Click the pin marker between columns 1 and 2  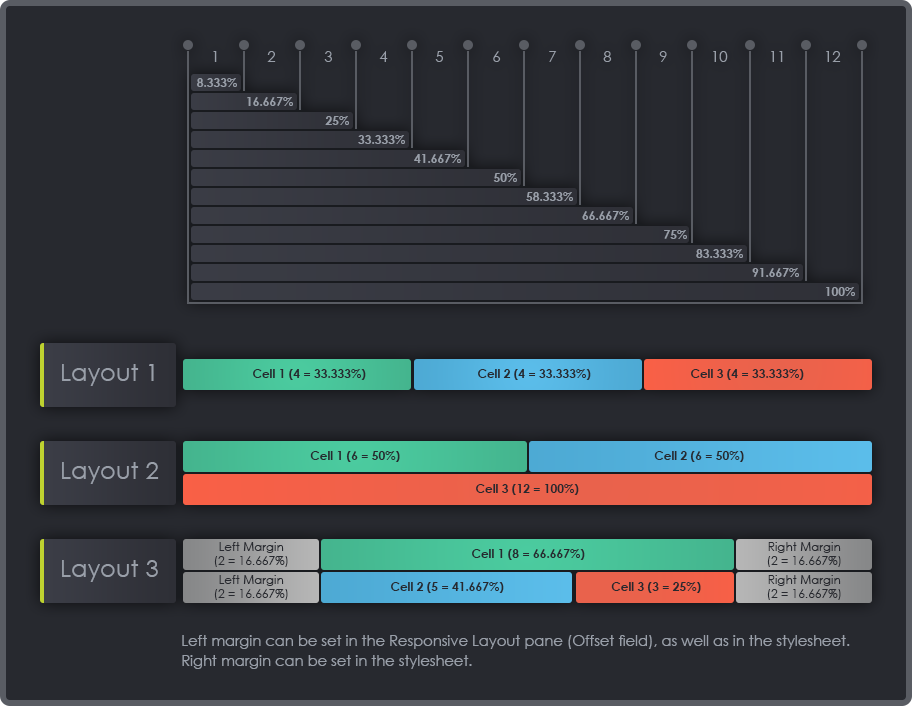(x=244, y=45)
